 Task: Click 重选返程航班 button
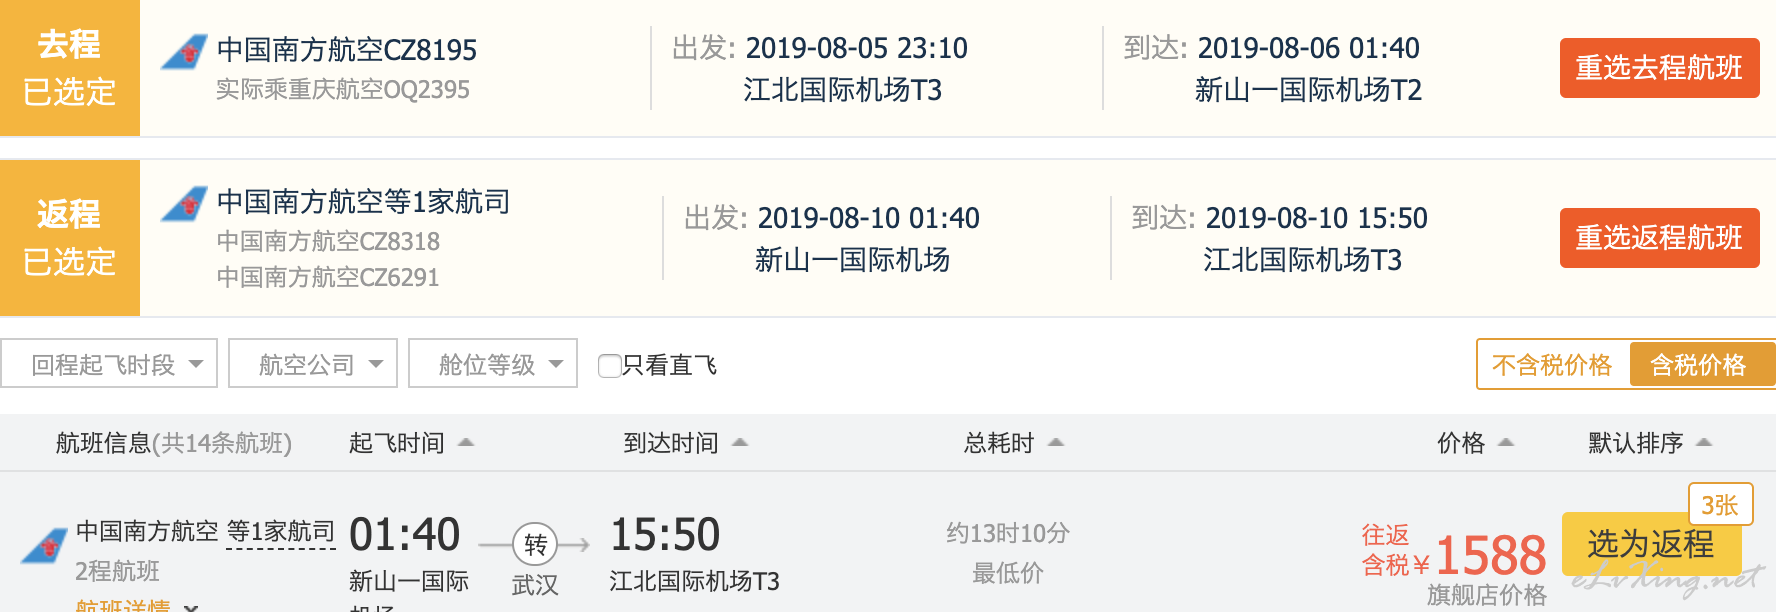pyautogui.click(x=1659, y=238)
